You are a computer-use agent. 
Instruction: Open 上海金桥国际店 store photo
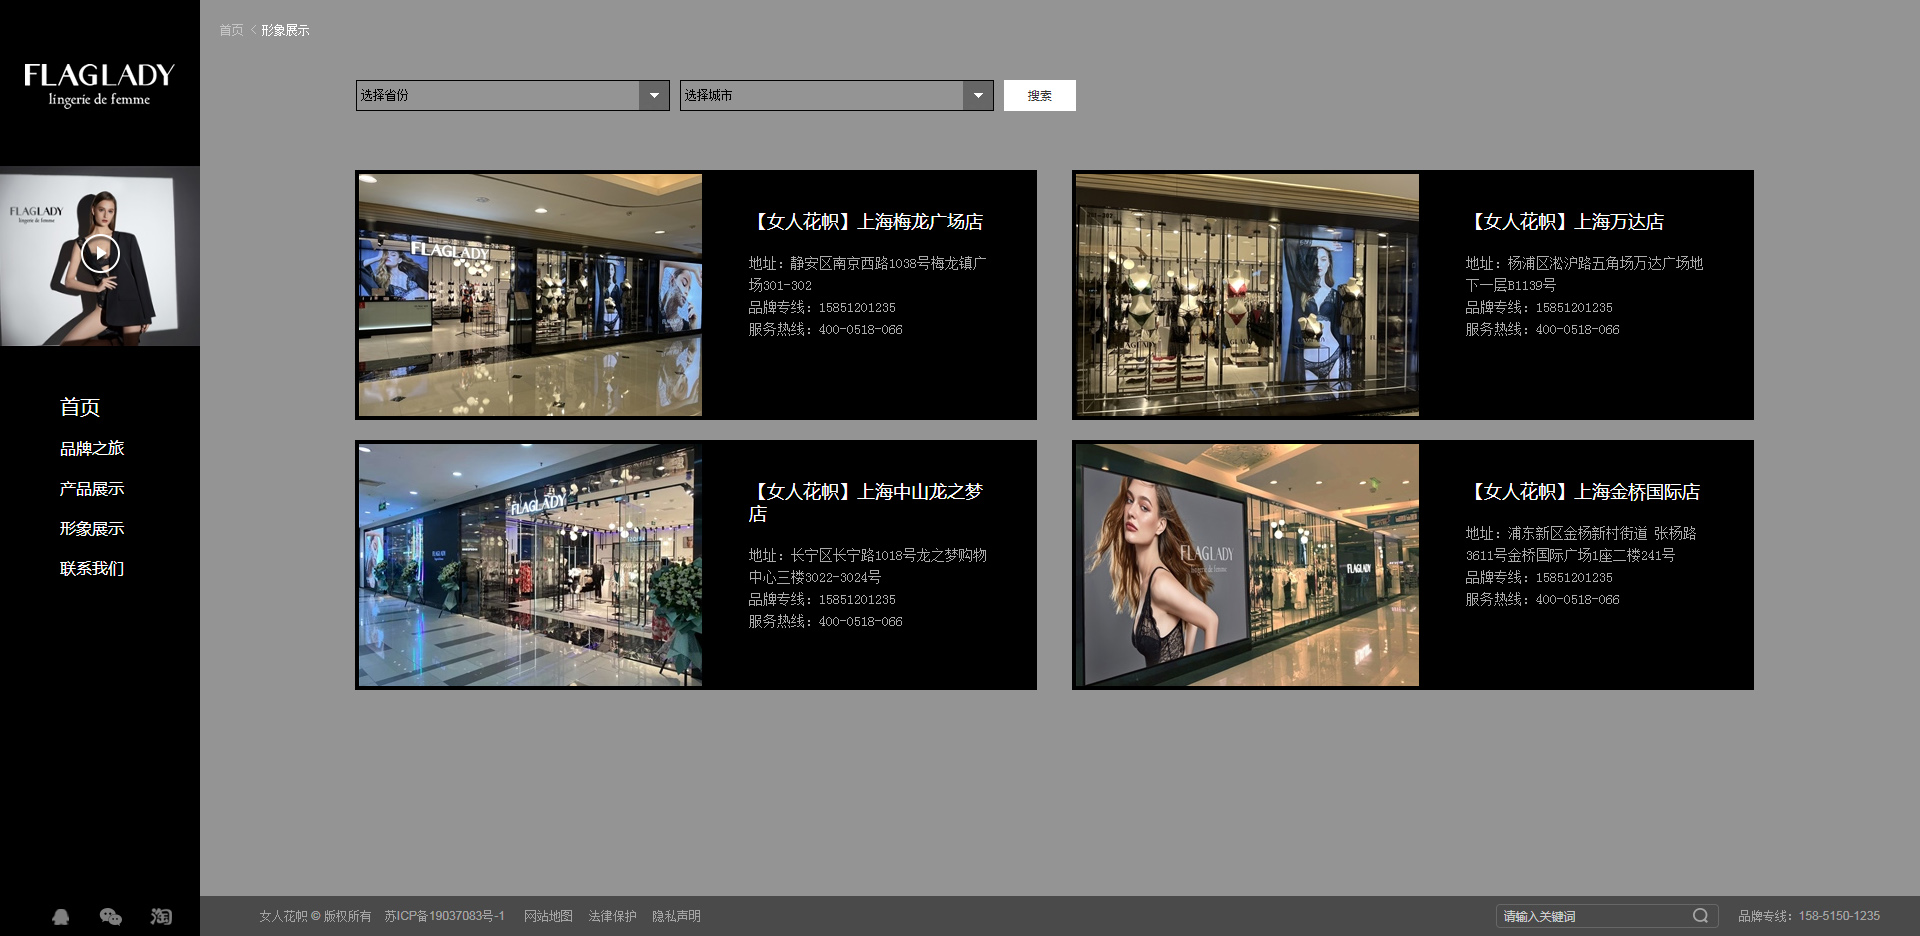(1247, 565)
